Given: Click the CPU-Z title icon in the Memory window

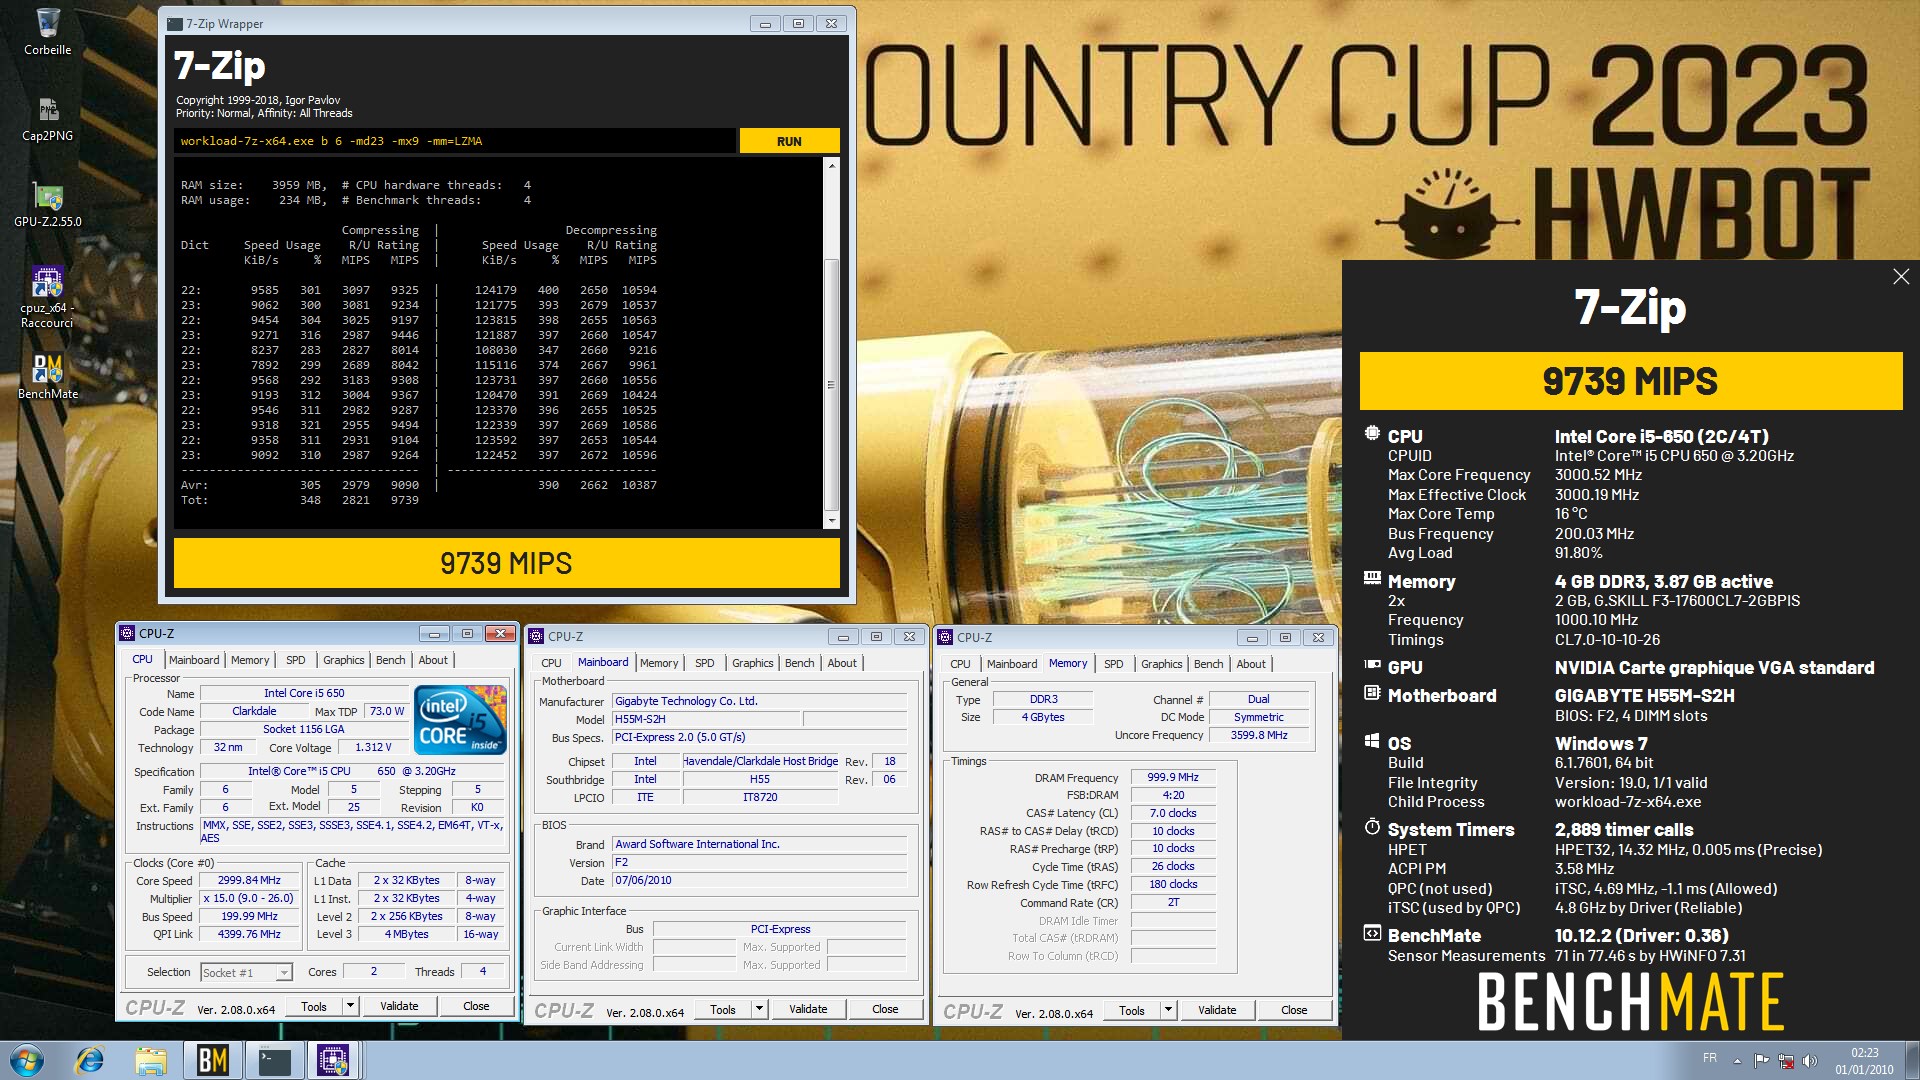Looking at the screenshot, I should 945,637.
